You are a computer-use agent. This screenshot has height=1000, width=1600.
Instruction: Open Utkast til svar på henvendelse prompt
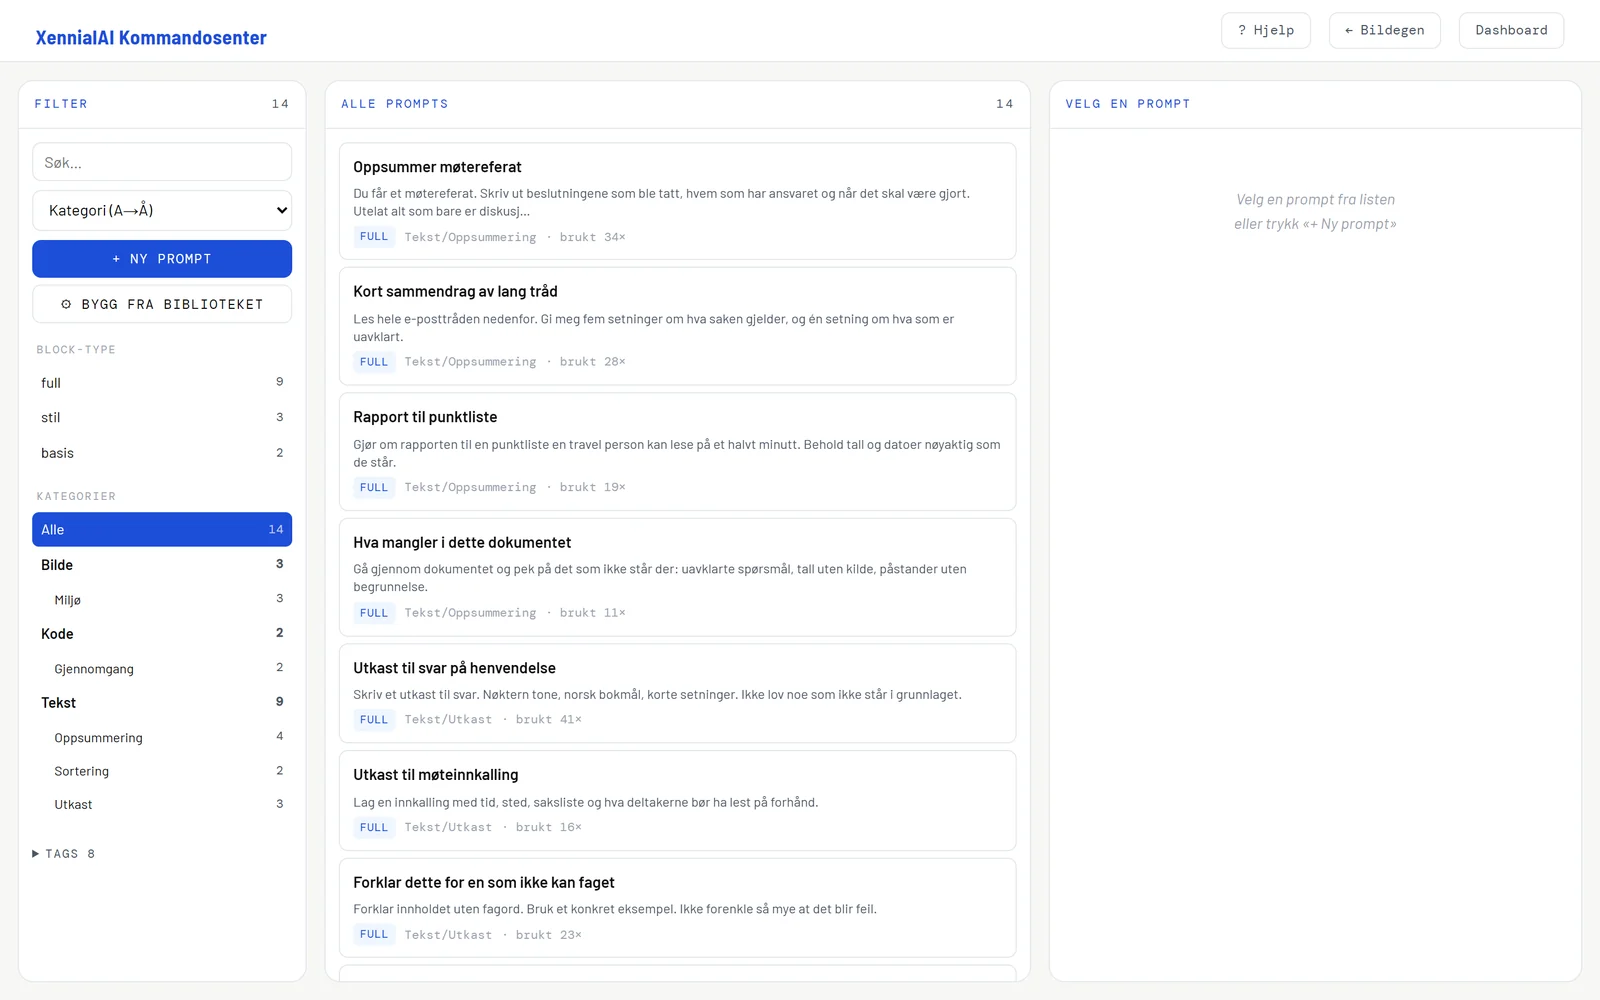[x=678, y=693]
